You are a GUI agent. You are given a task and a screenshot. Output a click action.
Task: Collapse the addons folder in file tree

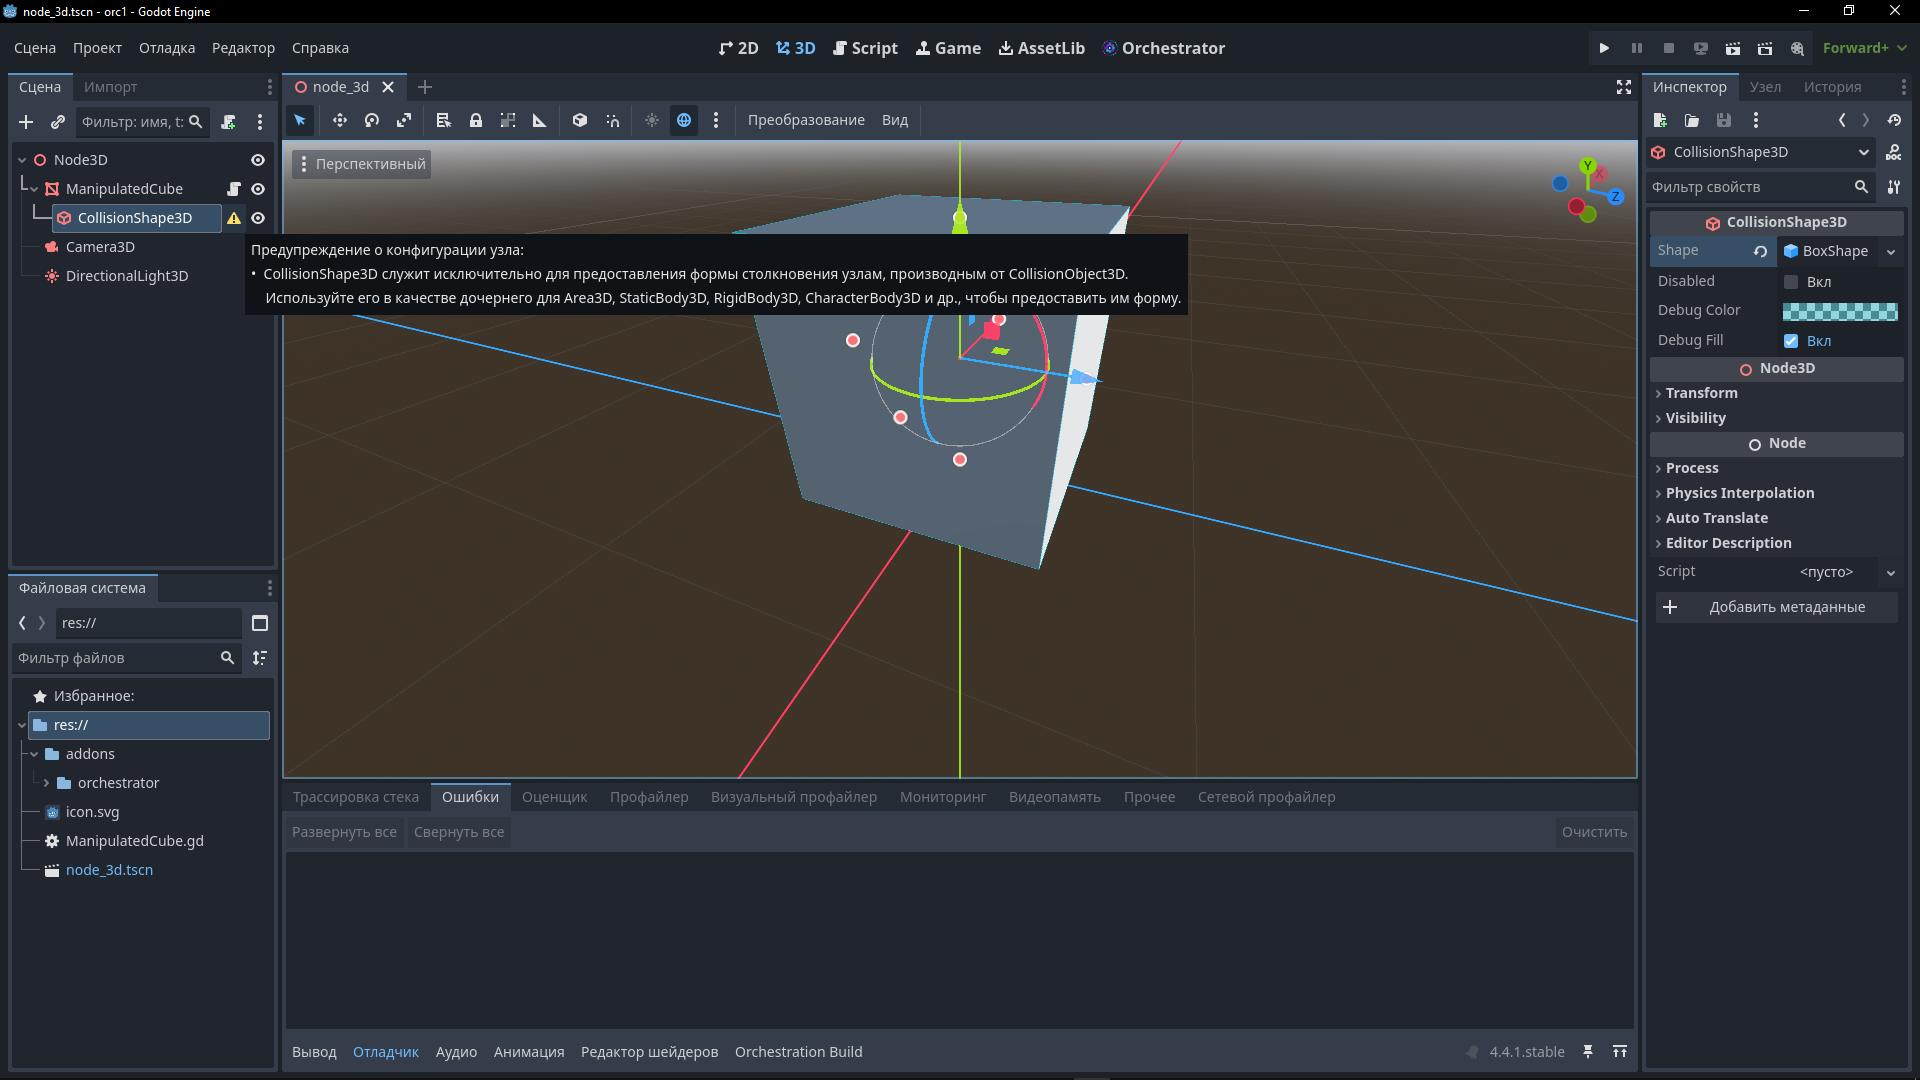coord(34,754)
